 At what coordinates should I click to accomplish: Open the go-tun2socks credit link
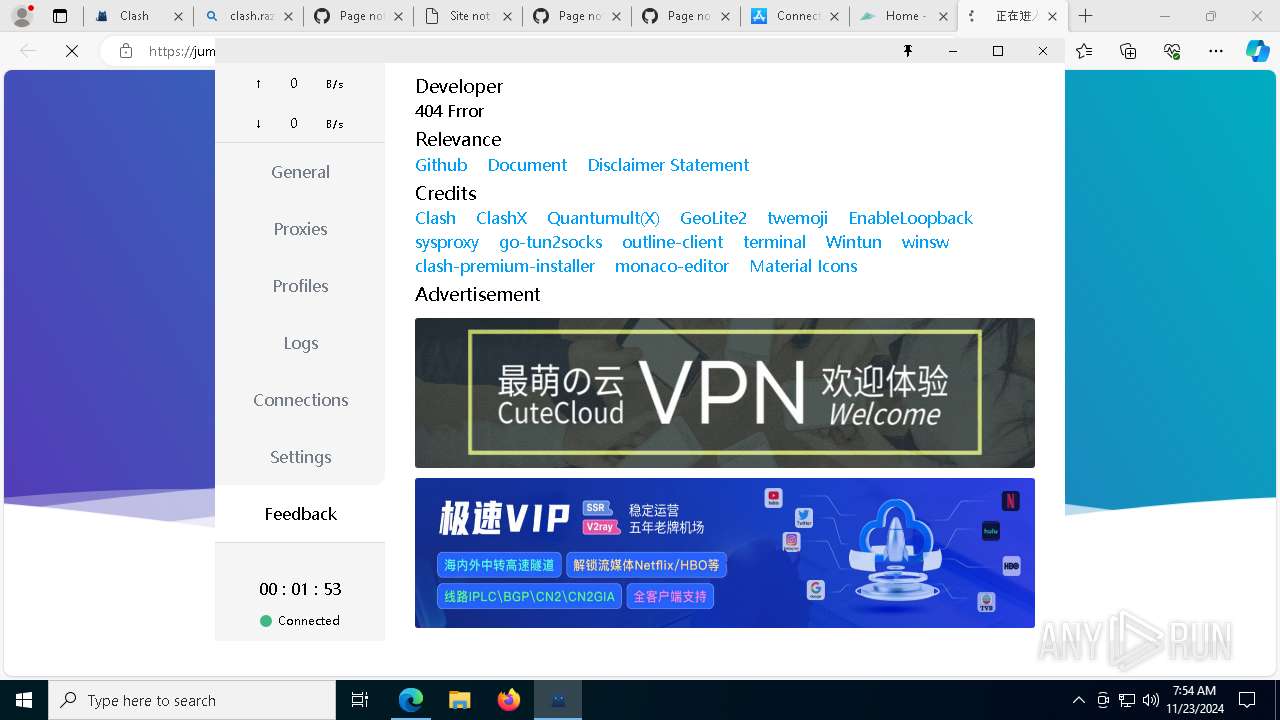click(550, 242)
